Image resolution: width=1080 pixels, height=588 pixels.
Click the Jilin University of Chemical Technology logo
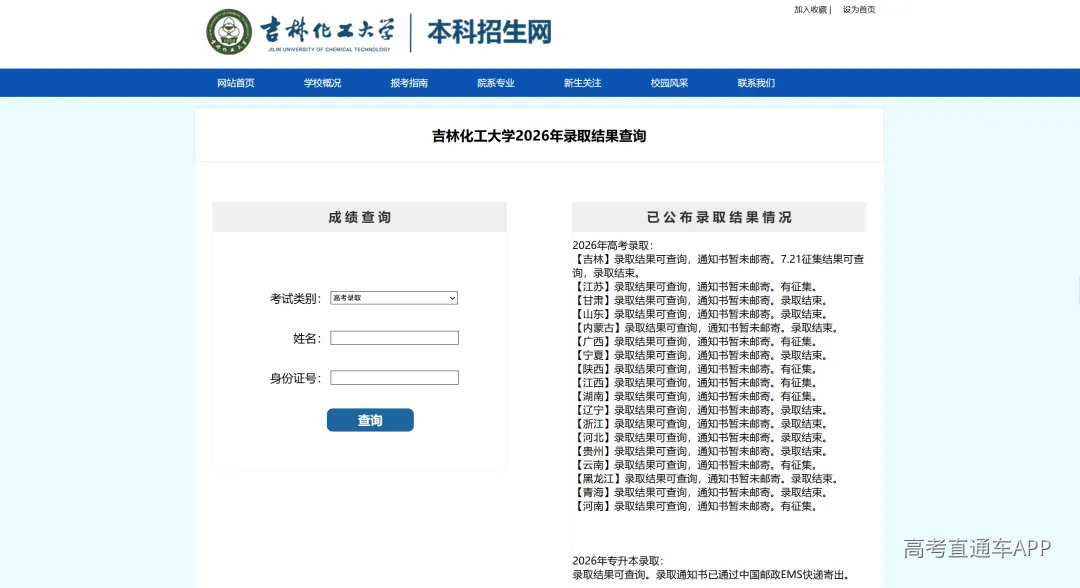click(x=300, y=32)
